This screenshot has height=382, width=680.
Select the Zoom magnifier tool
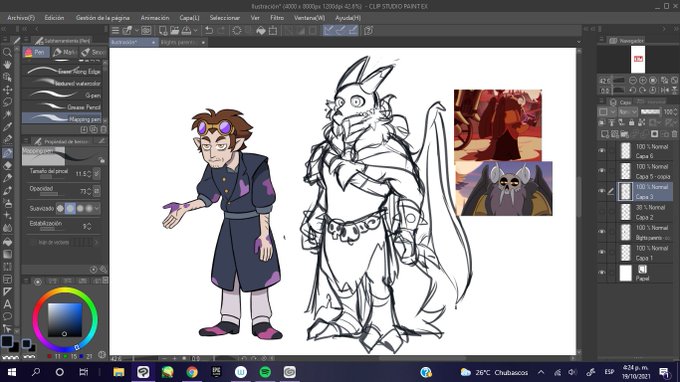[7, 52]
